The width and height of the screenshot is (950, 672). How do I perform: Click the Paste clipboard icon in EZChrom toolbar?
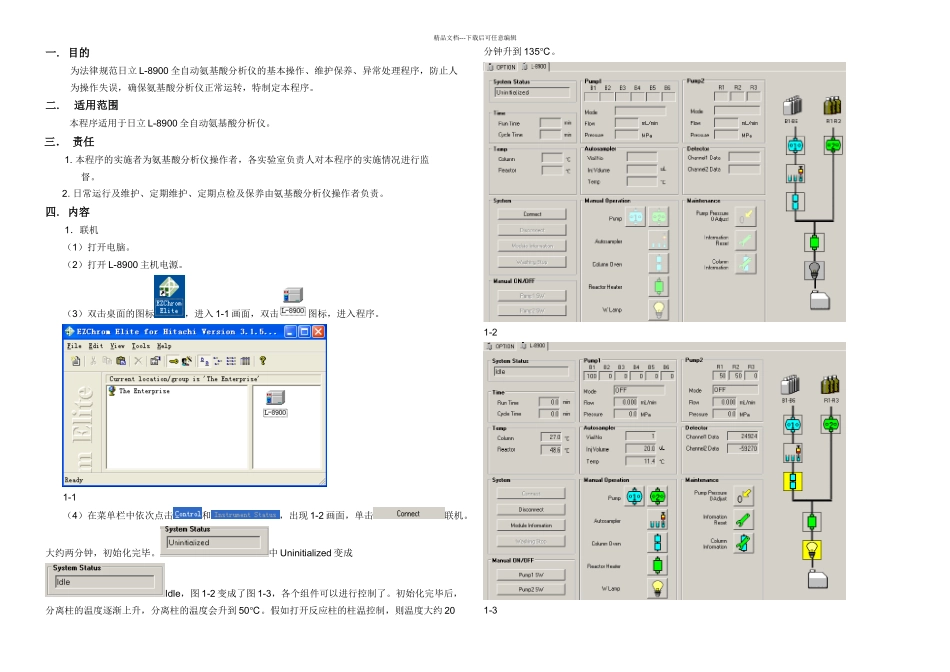coord(121,361)
